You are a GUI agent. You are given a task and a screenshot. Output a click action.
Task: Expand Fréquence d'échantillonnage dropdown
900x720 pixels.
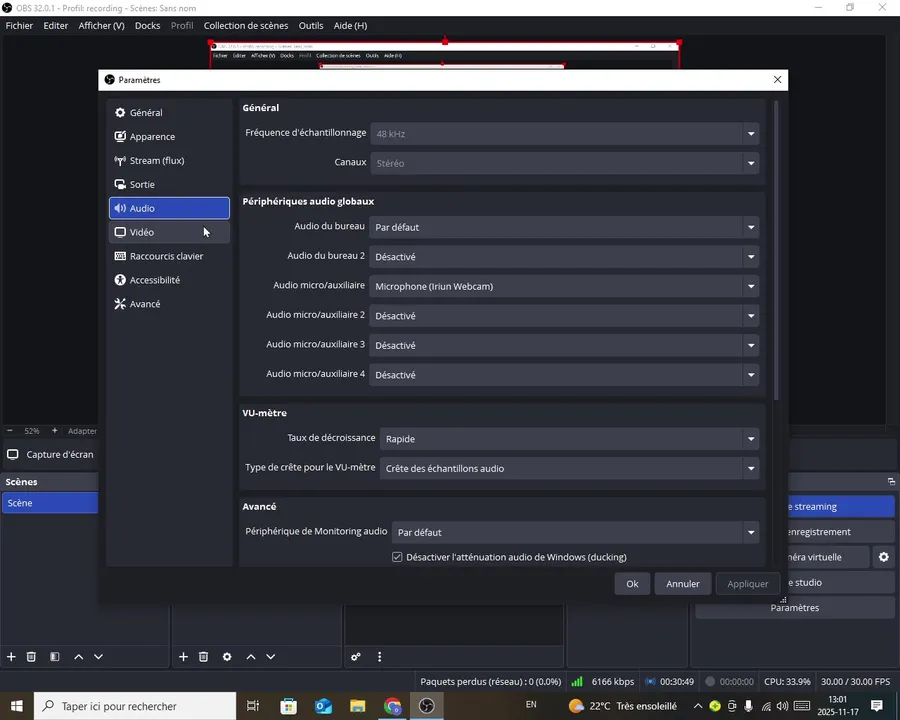click(565, 134)
